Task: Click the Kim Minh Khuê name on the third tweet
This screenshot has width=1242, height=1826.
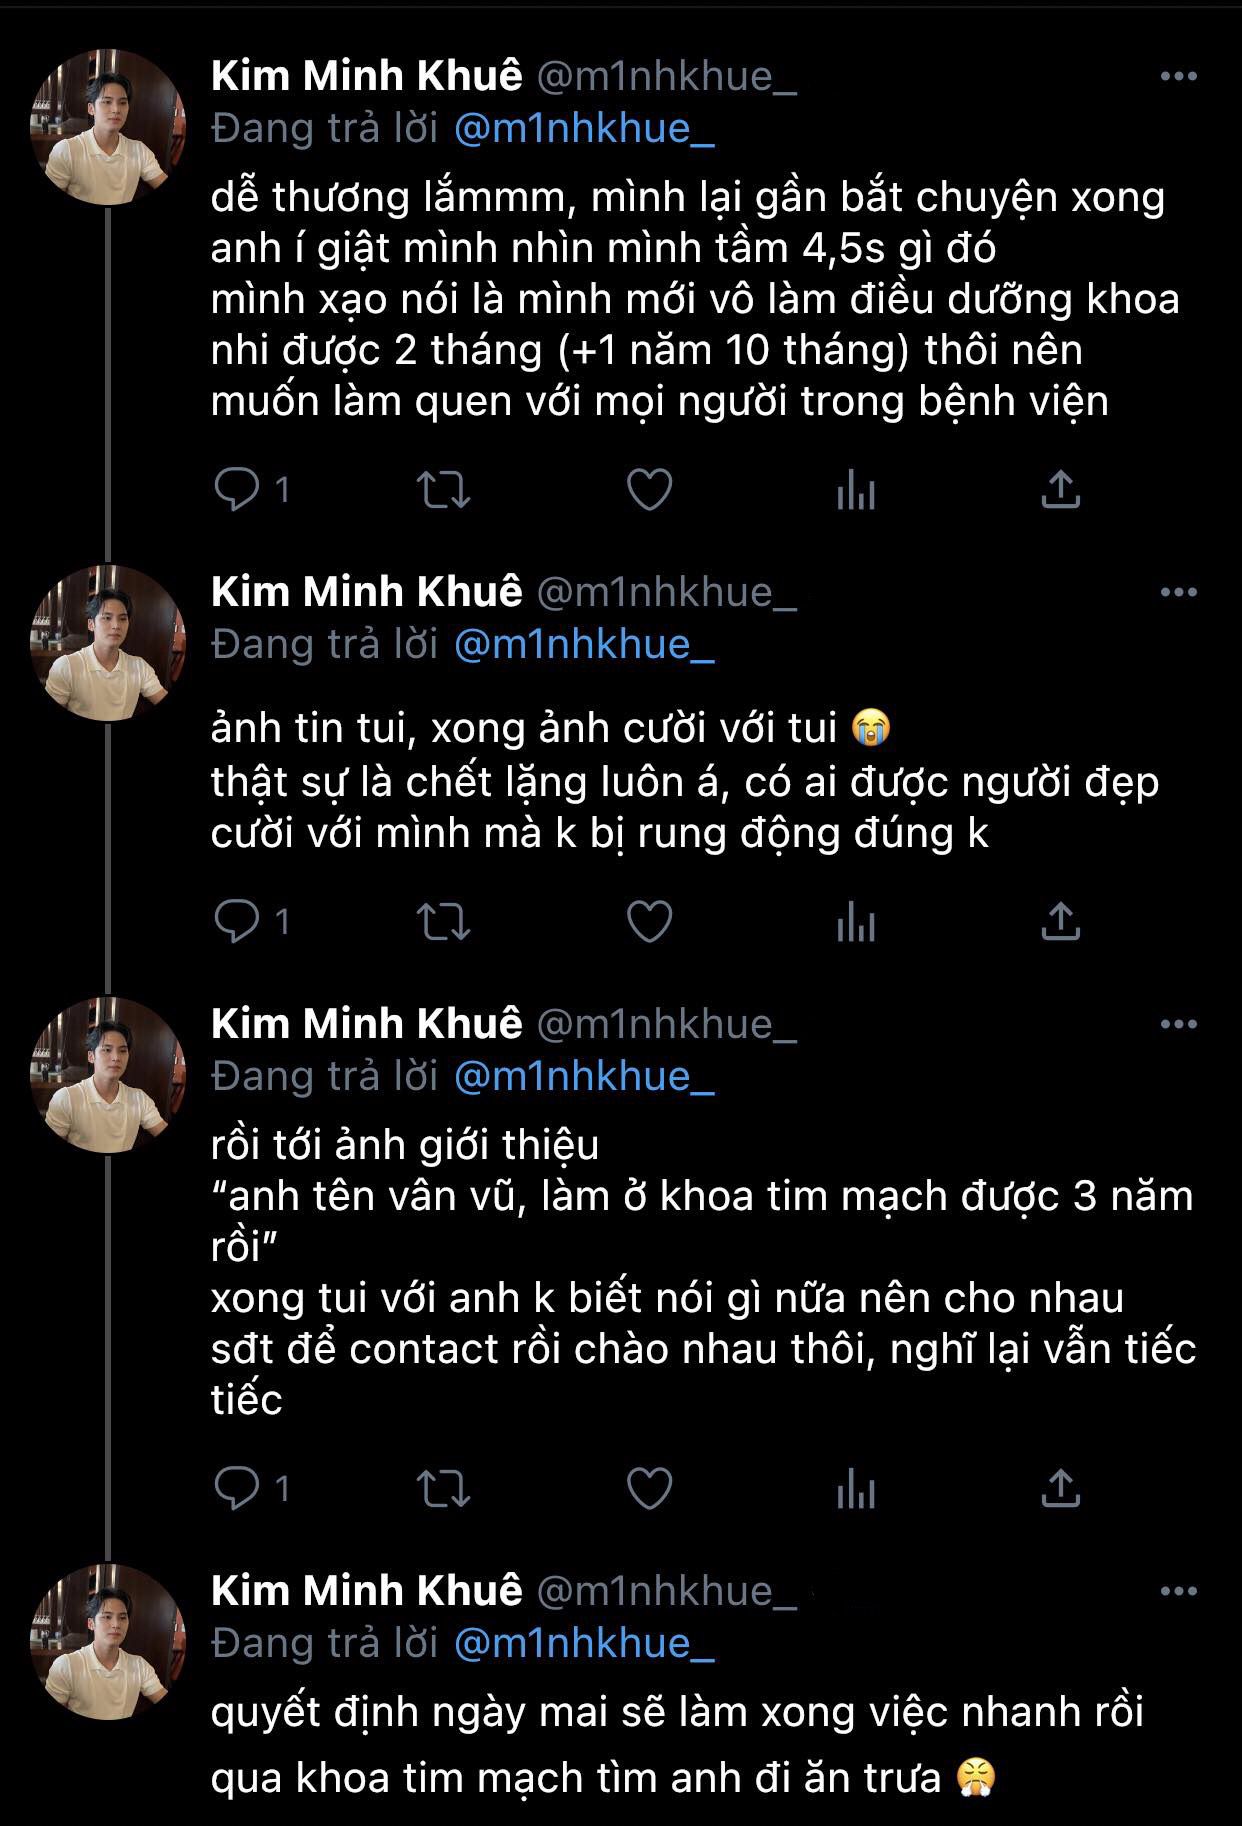Action: [366, 1024]
